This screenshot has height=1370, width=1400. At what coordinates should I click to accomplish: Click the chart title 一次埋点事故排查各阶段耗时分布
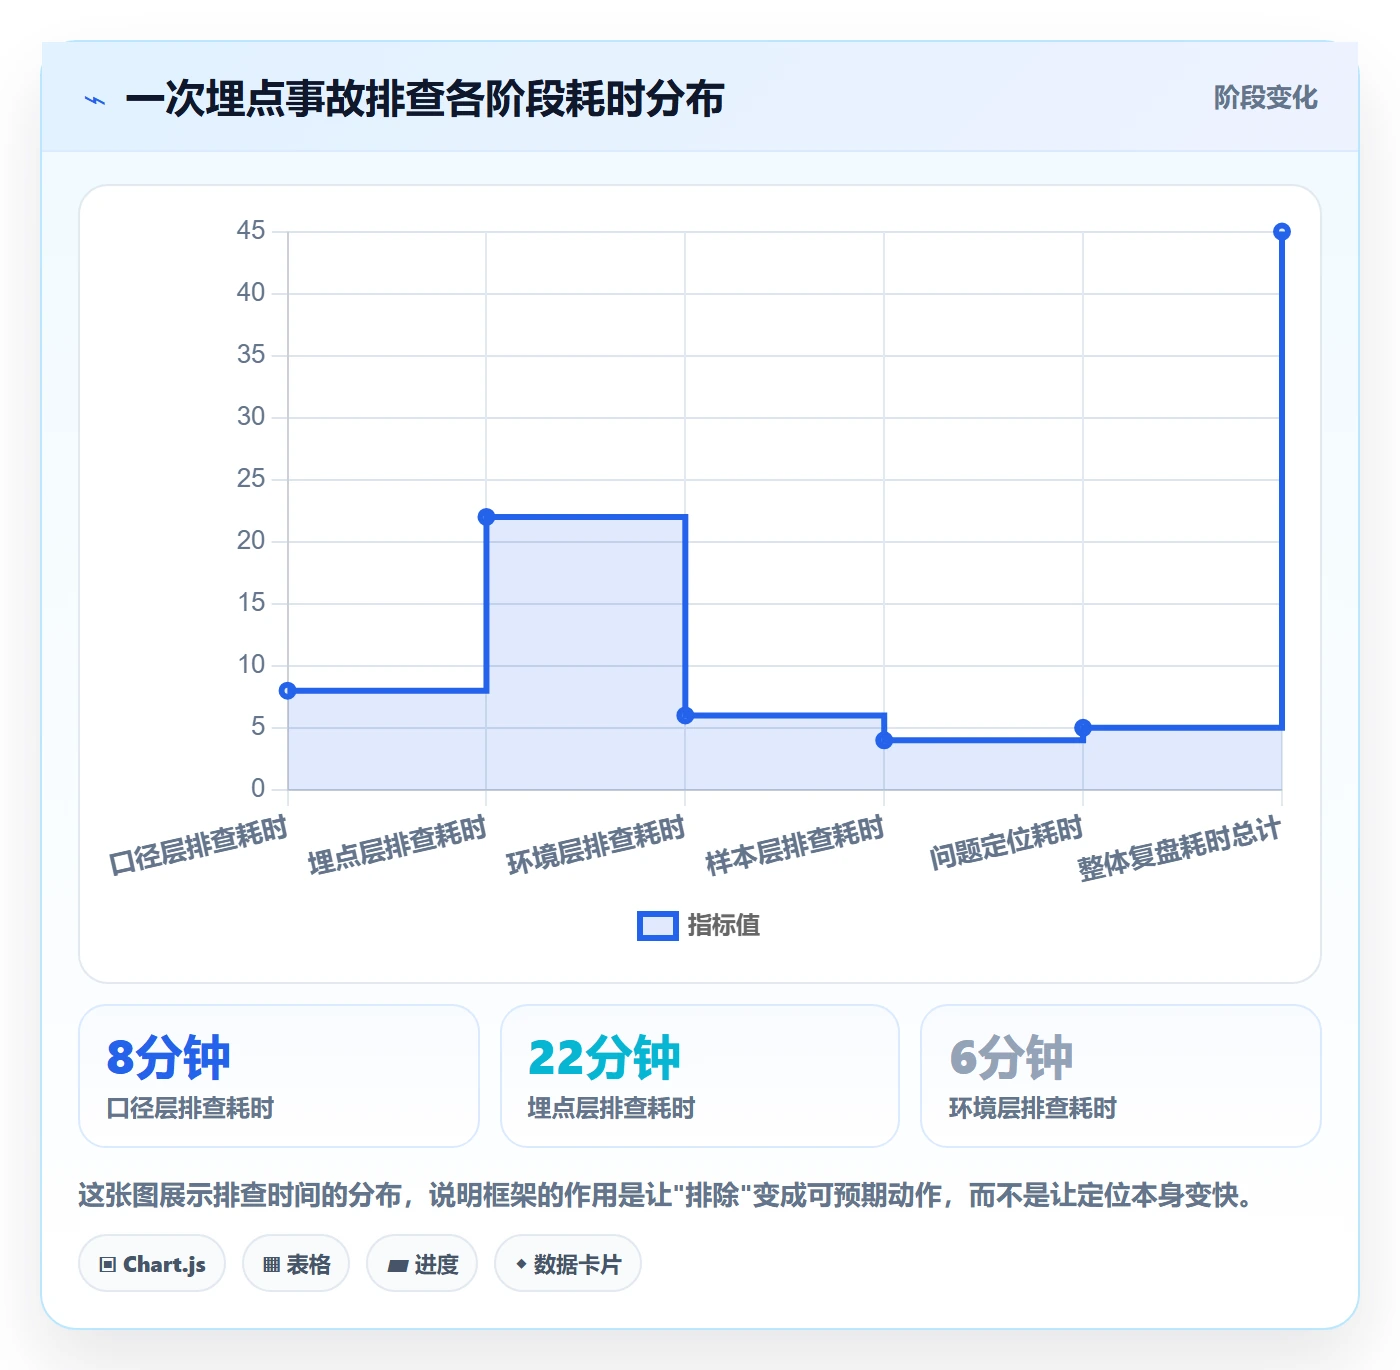tap(425, 99)
